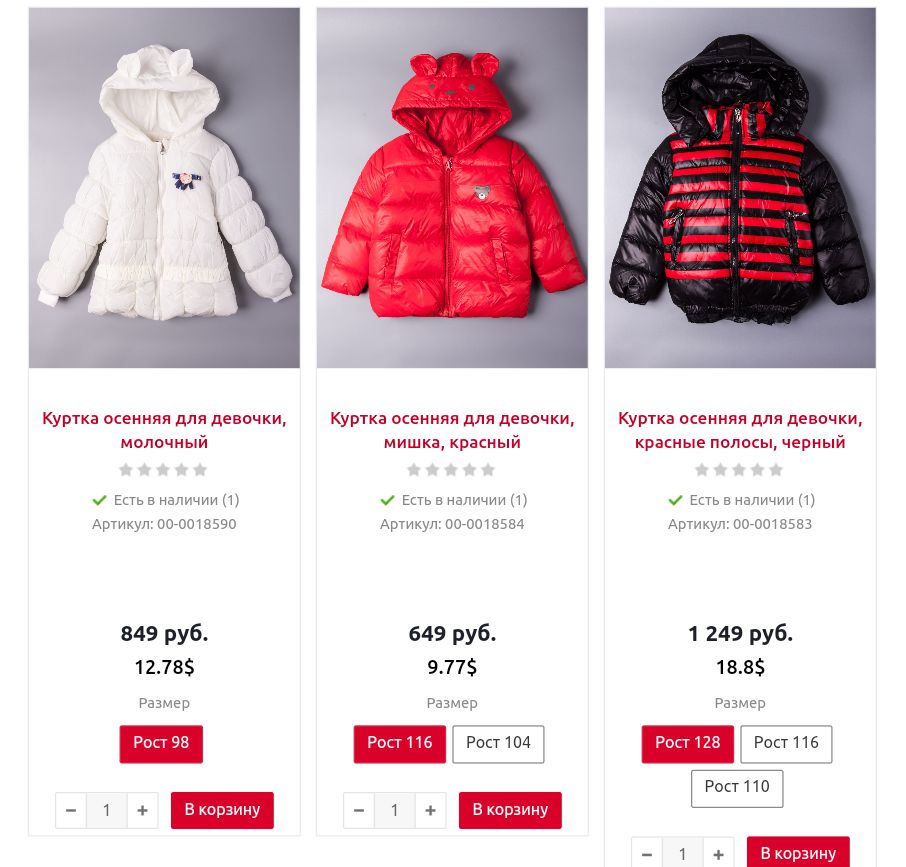Rate the white jacket using the star rating

(x=163, y=470)
